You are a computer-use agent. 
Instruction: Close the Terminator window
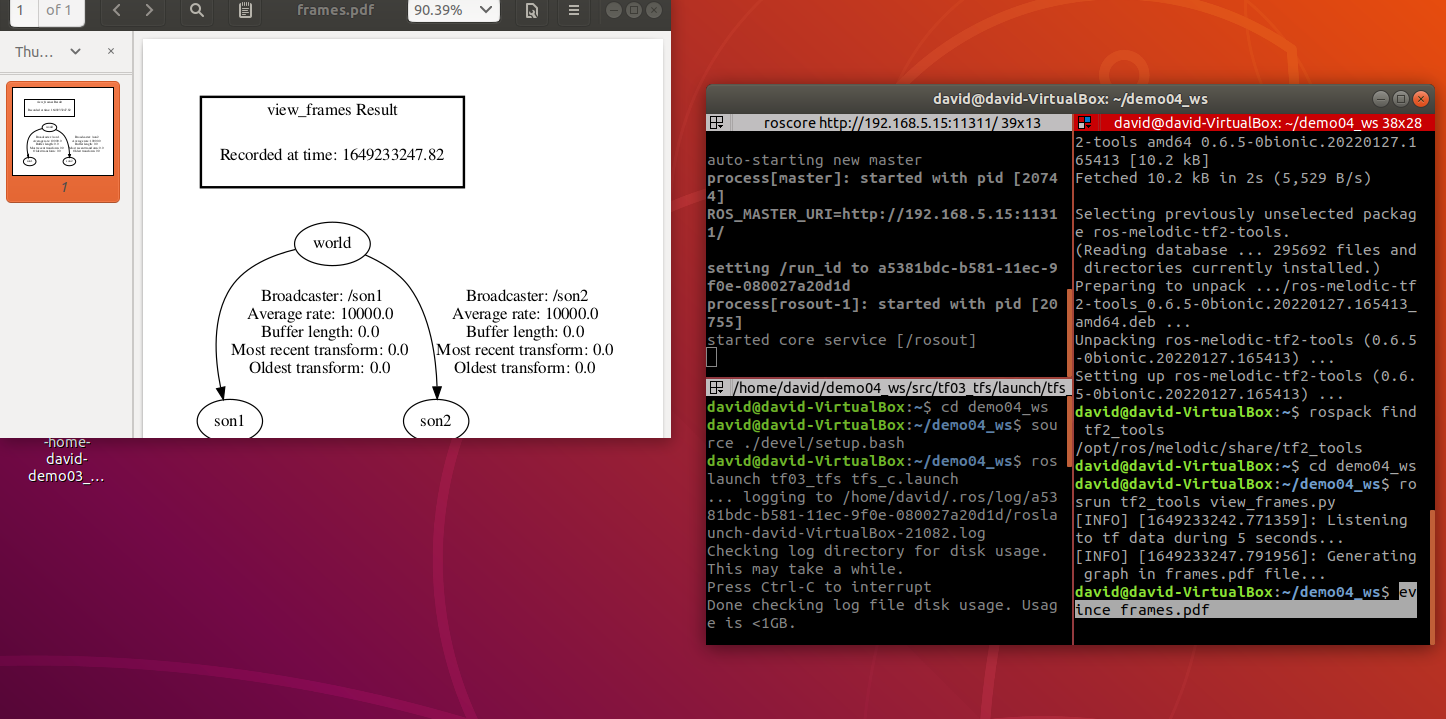[1420, 99]
